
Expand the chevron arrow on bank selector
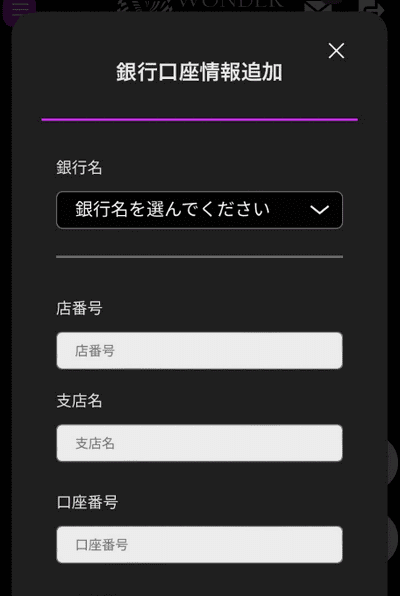[319, 210]
